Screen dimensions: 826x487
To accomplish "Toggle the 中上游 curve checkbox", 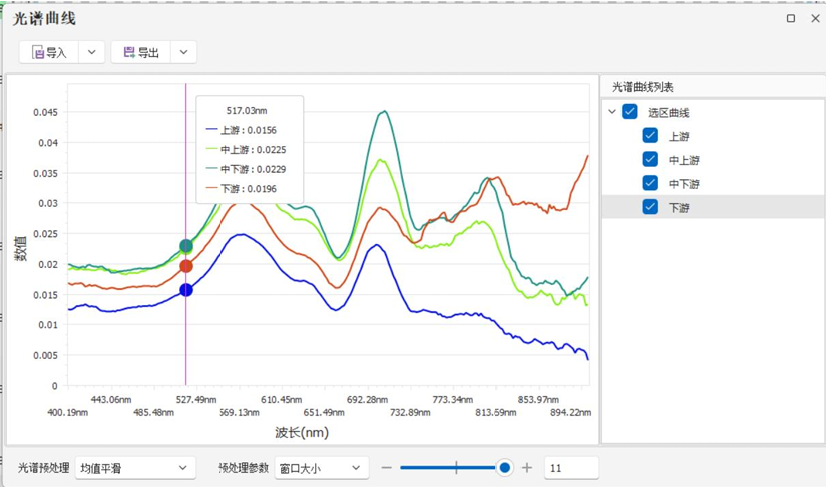I will [x=650, y=160].
